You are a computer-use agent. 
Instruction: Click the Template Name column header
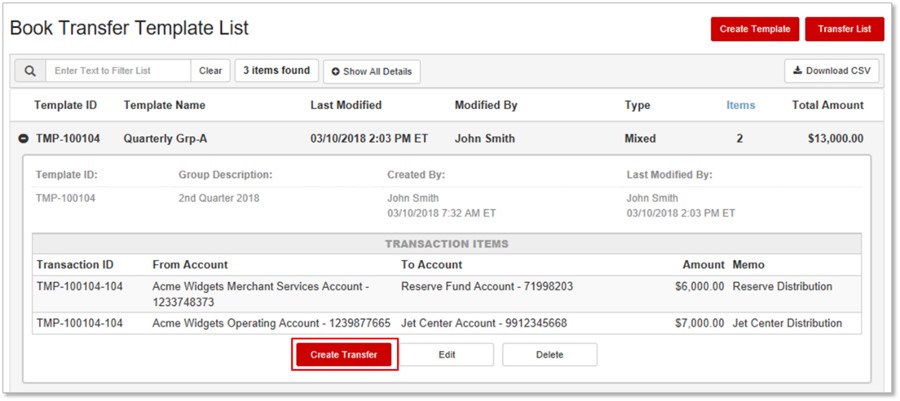pos(164,106)
